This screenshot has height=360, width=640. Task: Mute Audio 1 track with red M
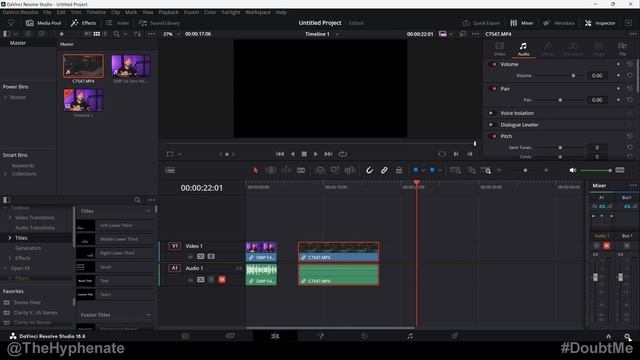(x=222, y=280)
